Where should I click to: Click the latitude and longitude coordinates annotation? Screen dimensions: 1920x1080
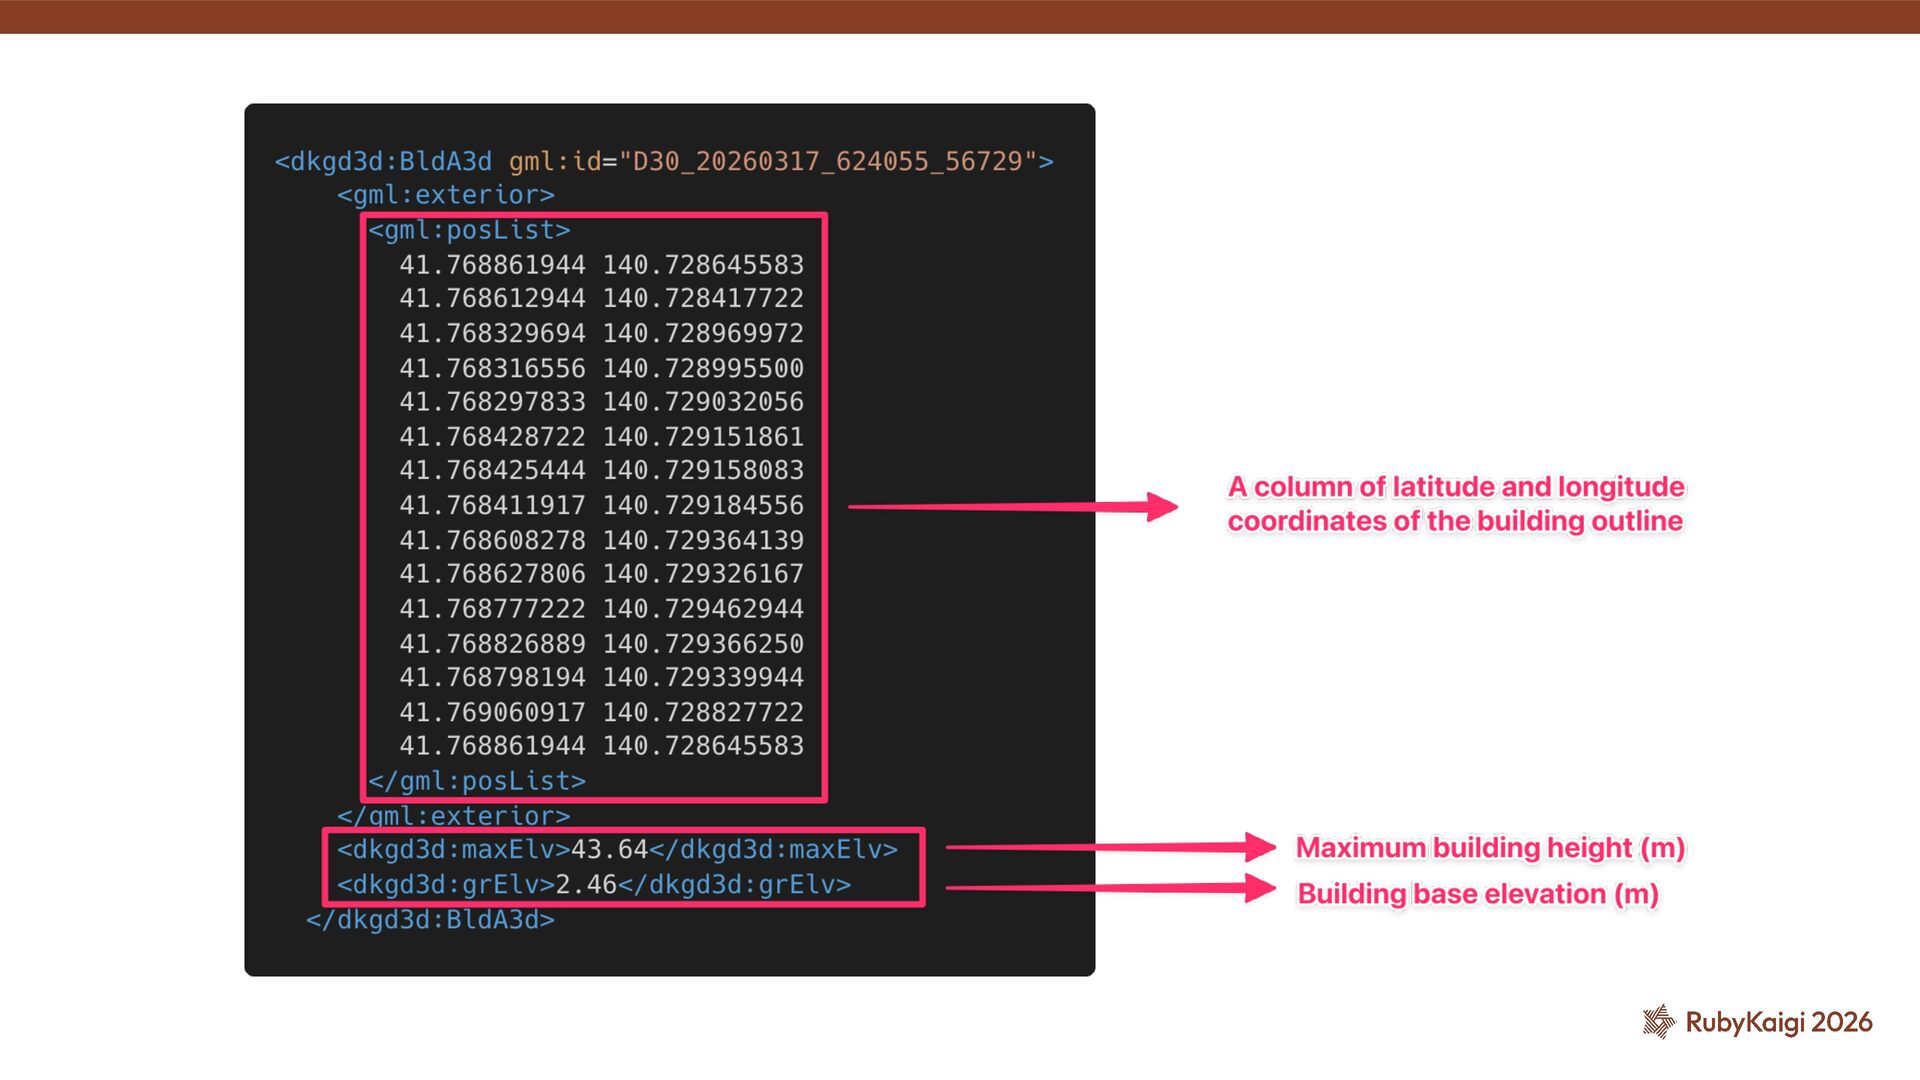tap(1455, 504)
